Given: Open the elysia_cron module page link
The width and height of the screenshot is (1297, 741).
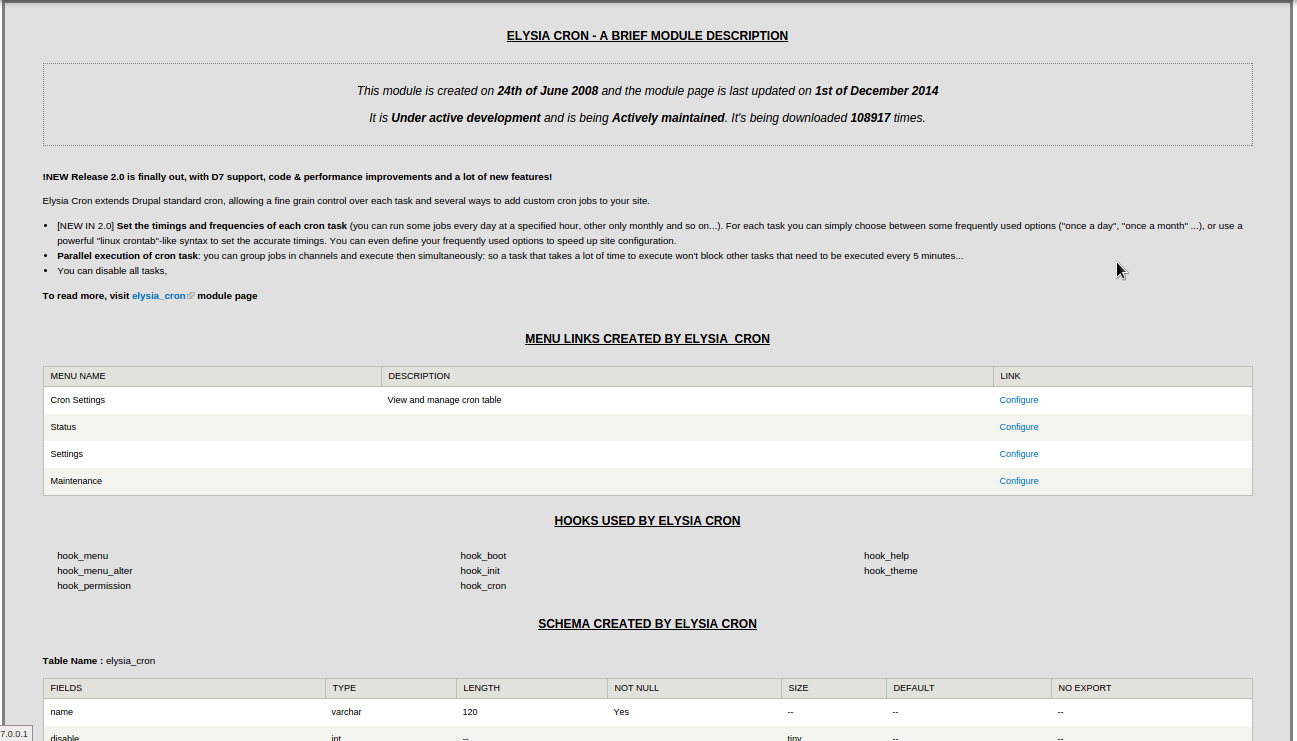Looking at the screenshot, I should 159,296.
